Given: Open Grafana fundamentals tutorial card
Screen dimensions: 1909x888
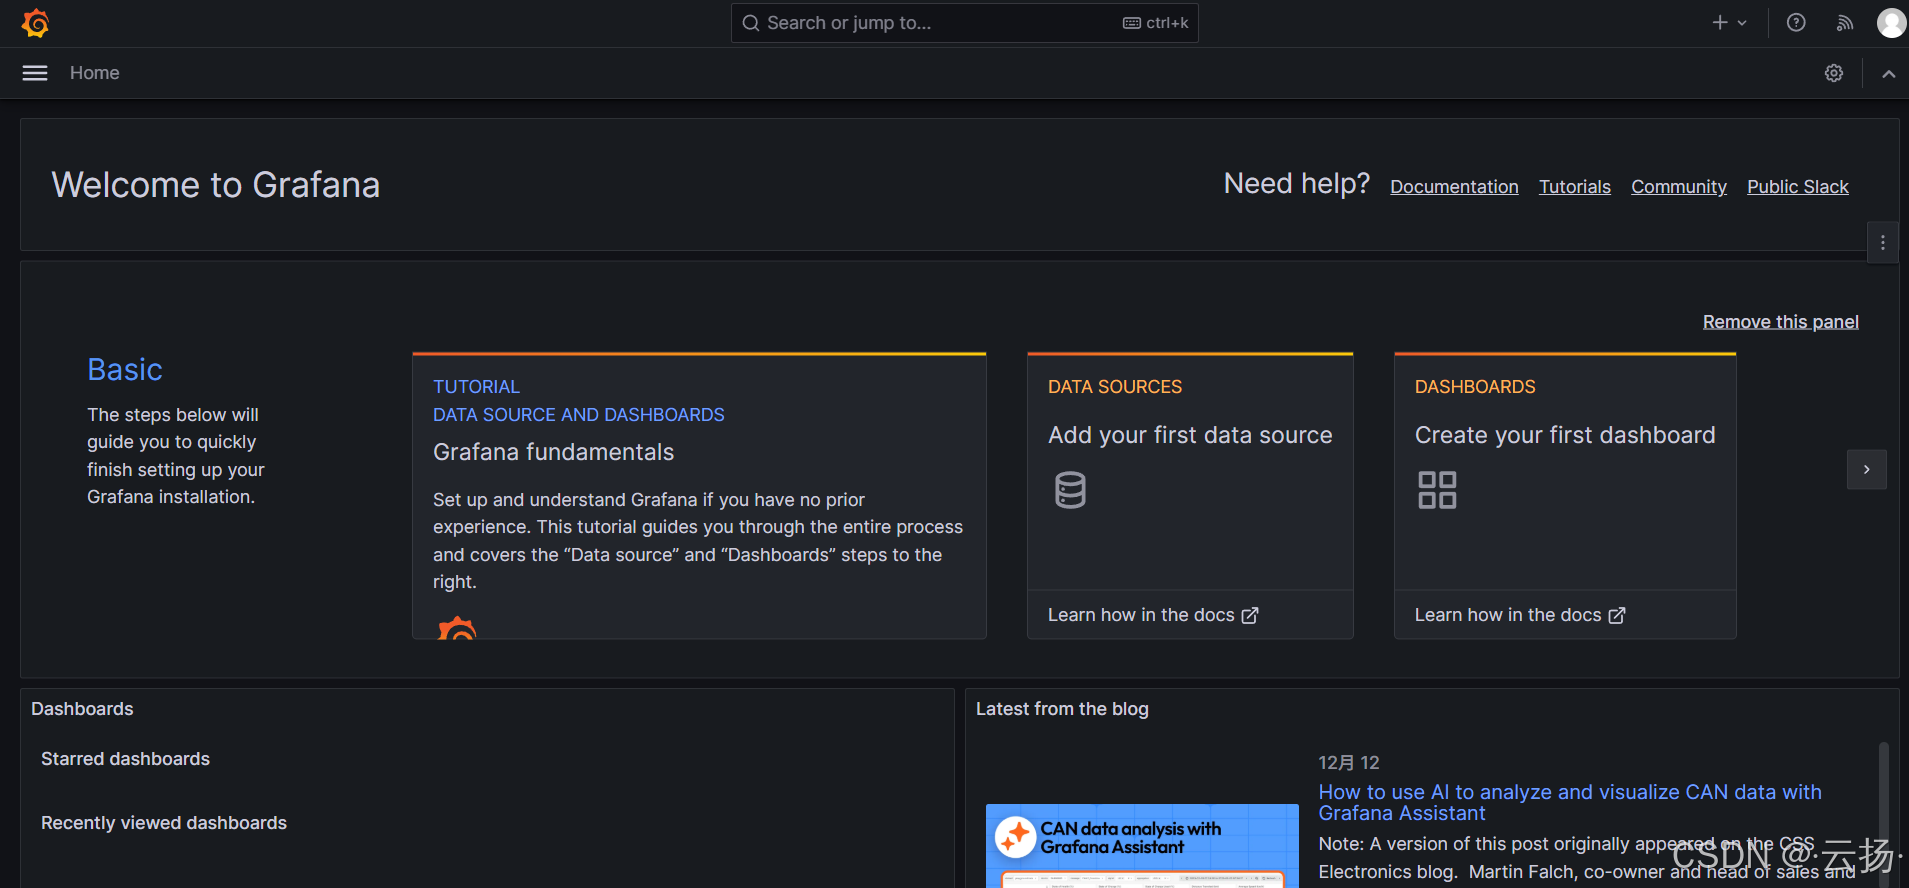Looking at the screenshot, I should coord(699,496).
